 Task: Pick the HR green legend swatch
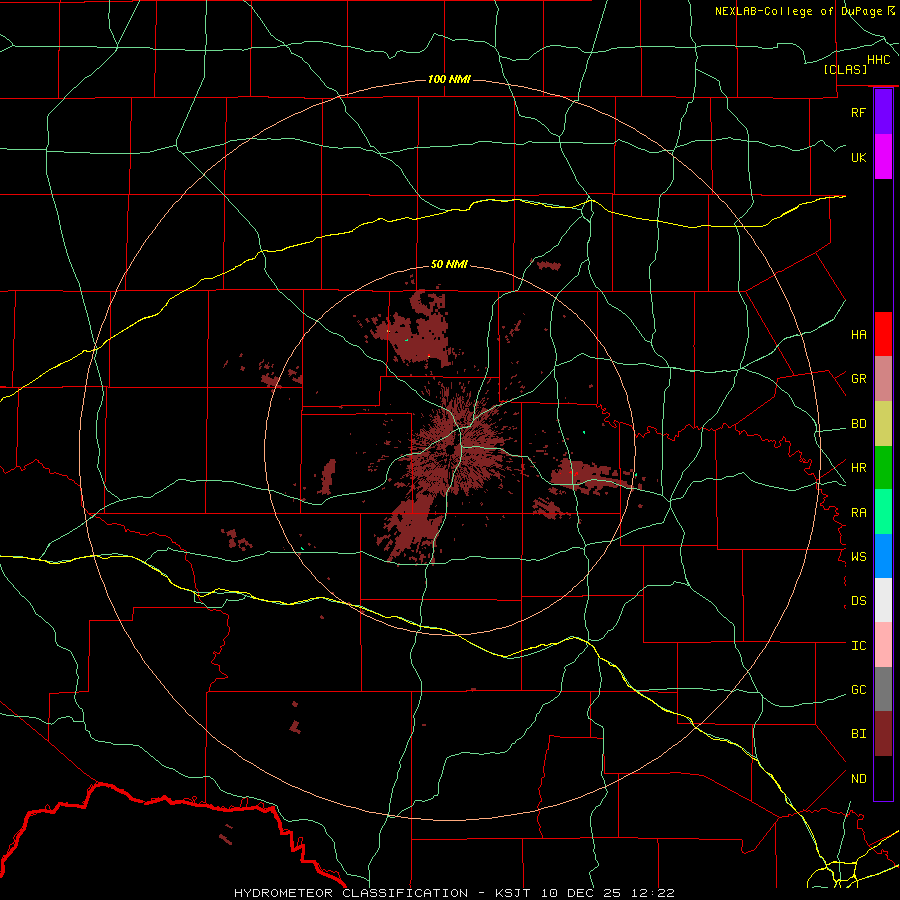click(883, 468)
